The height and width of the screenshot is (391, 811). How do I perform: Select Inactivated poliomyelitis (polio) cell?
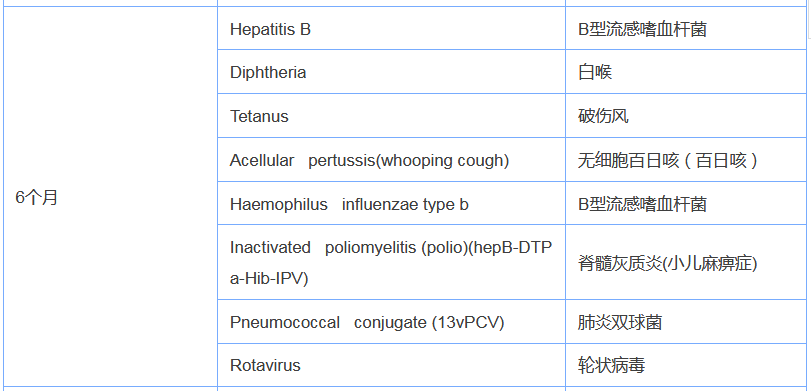pyautogui.click(x=392, y=262)
